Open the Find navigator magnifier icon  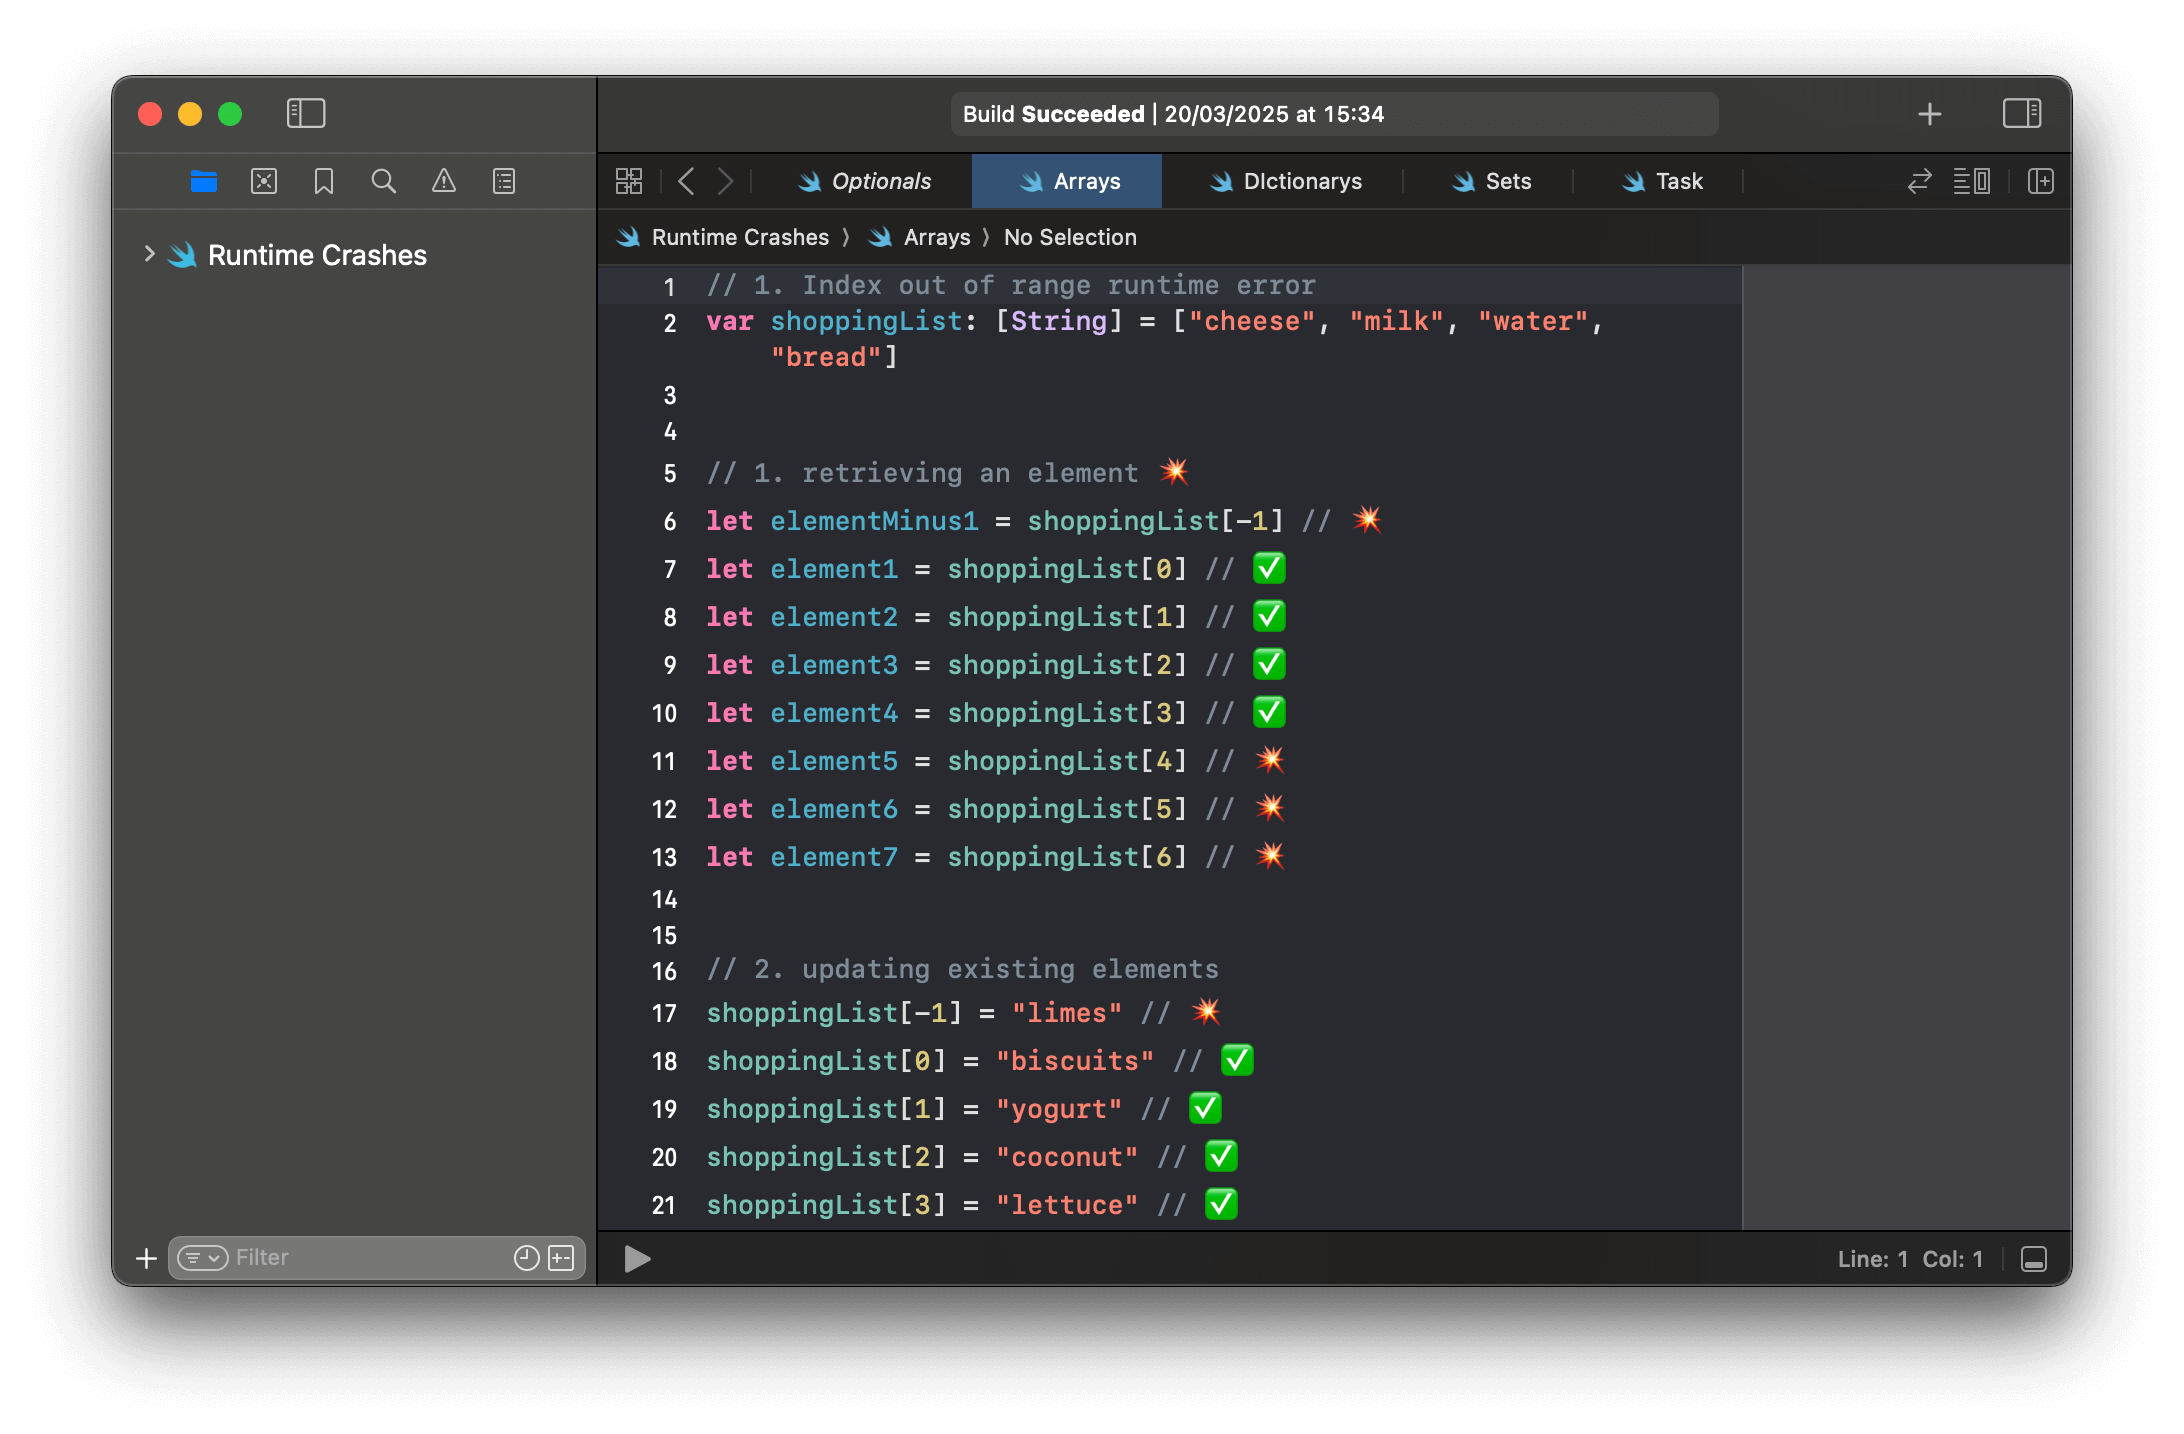384,181
